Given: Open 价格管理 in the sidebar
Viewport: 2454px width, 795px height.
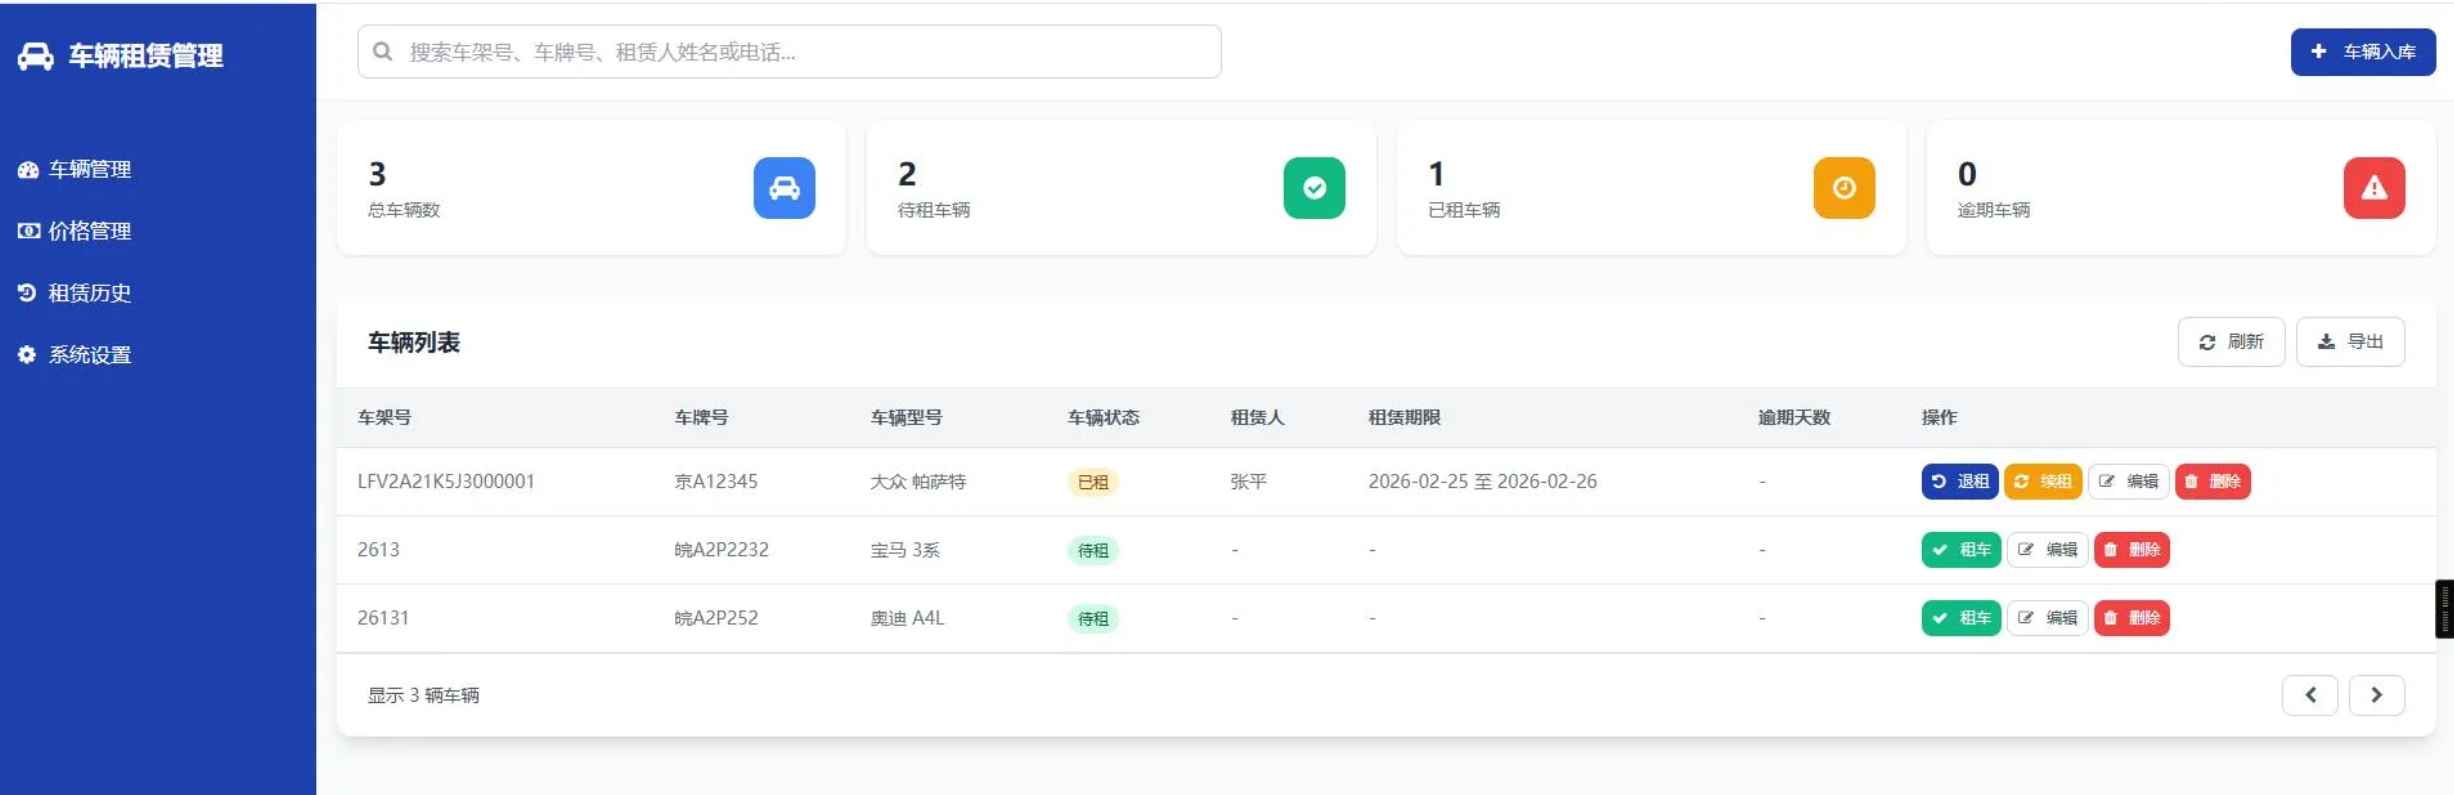Looking at the screenshot, I should point(75,231).
